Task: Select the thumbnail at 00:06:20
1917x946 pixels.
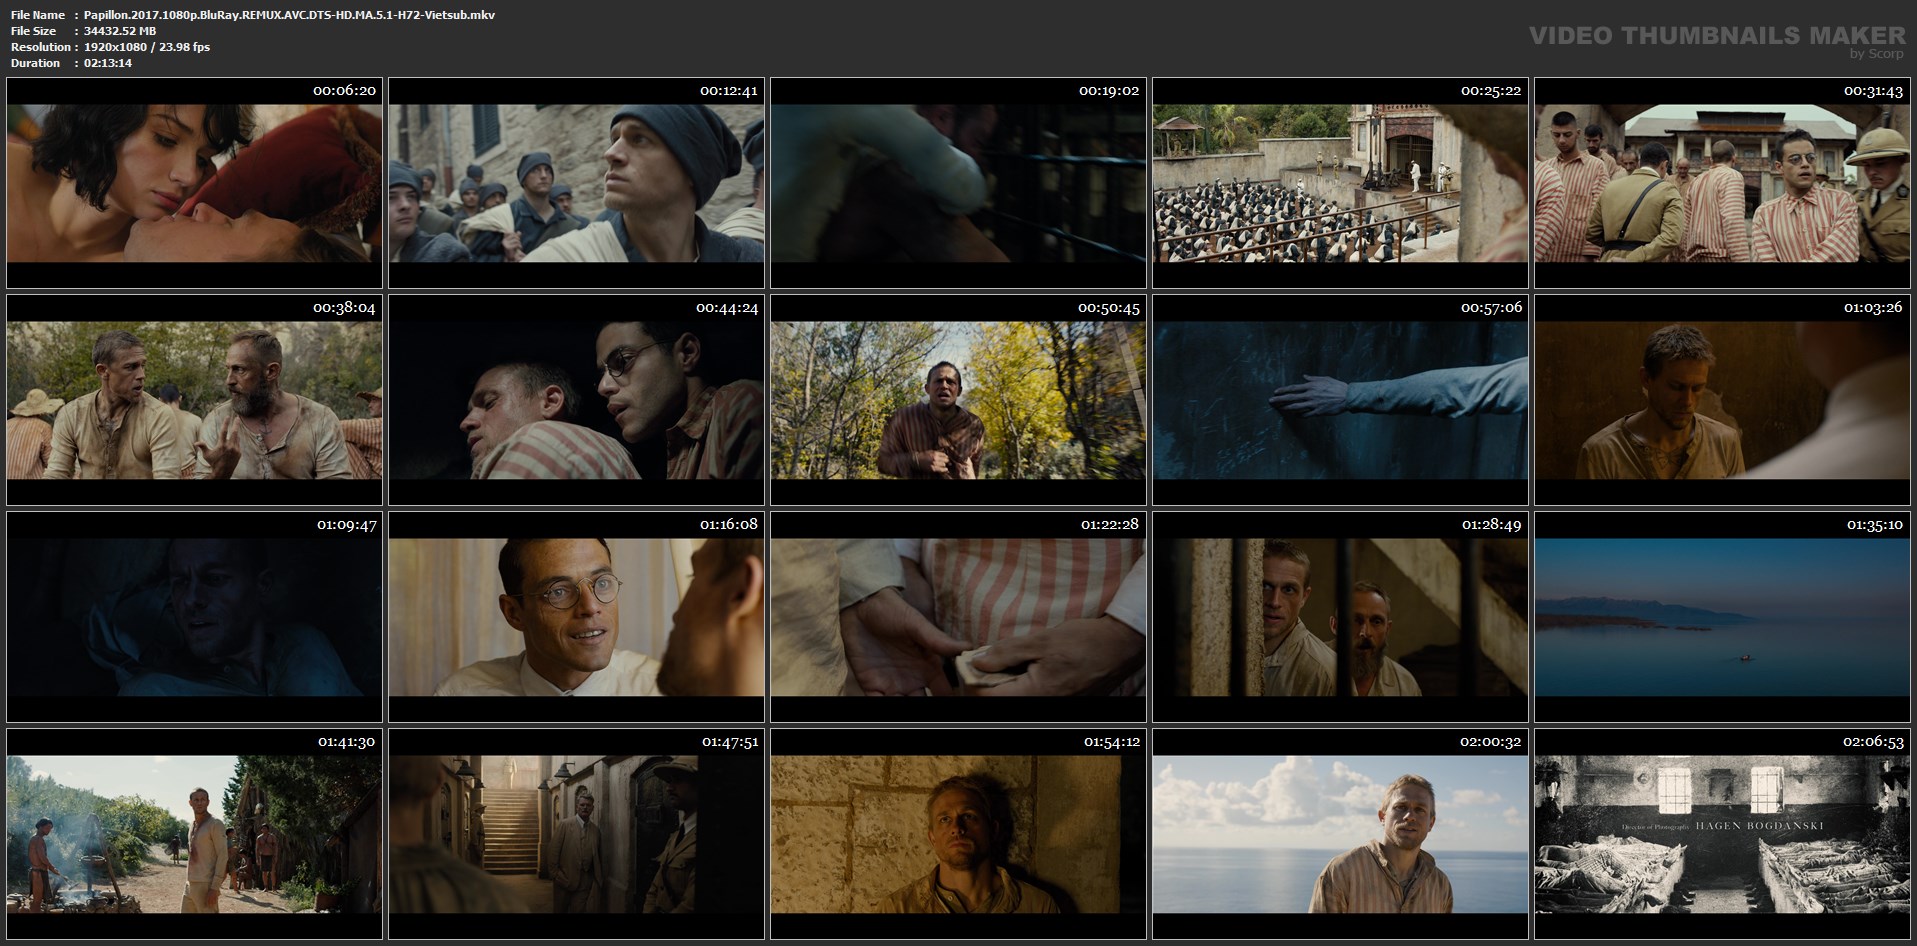Action: coord(194,183)
